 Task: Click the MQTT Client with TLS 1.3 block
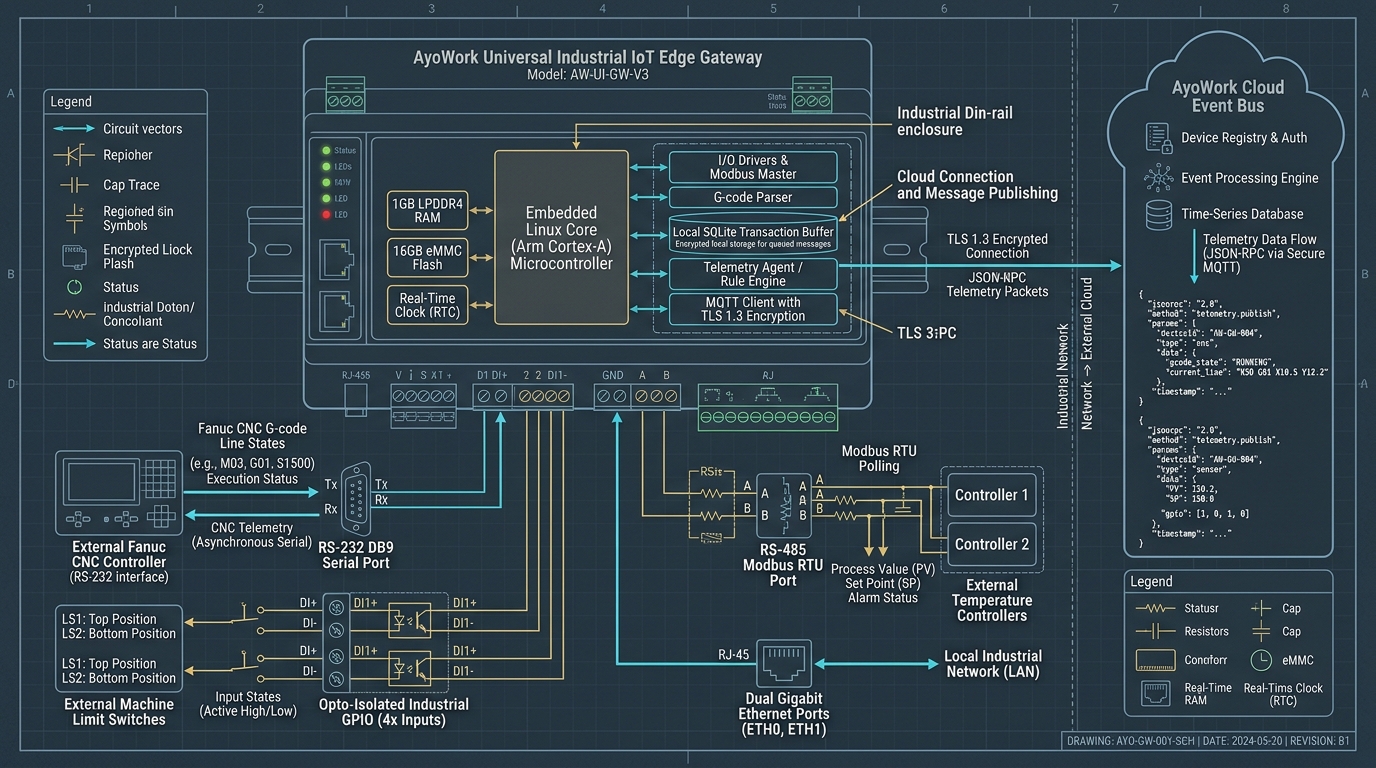click(753, 309)
